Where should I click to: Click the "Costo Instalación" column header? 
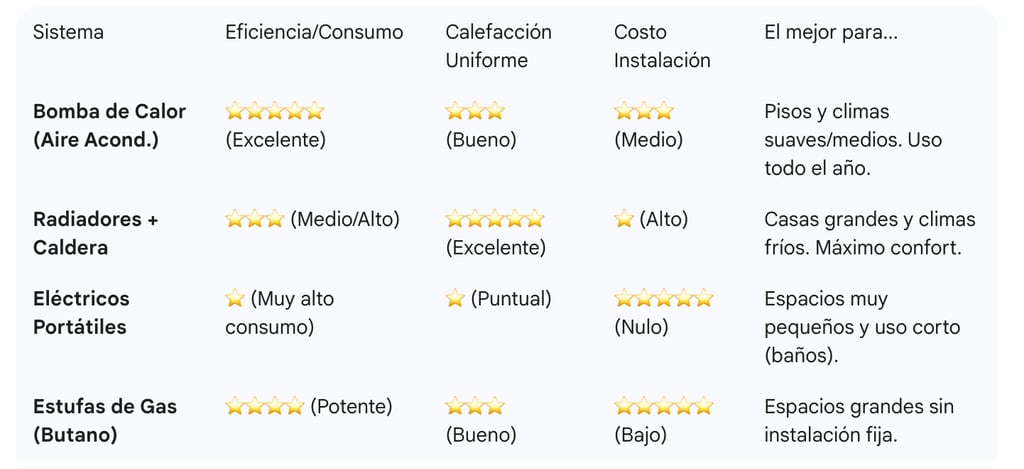[662, 46]
